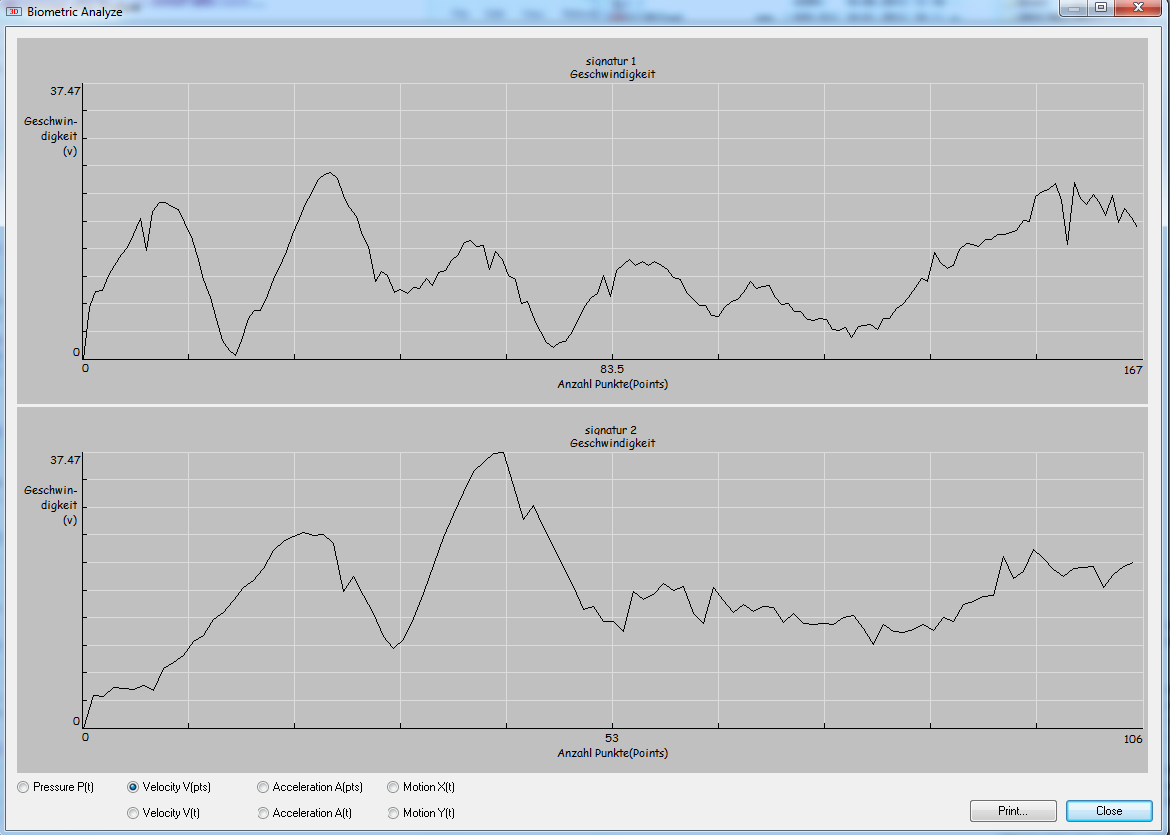
Task: Click the 83.5 x-axis label in signatur 1
Action: click(612, 371)
